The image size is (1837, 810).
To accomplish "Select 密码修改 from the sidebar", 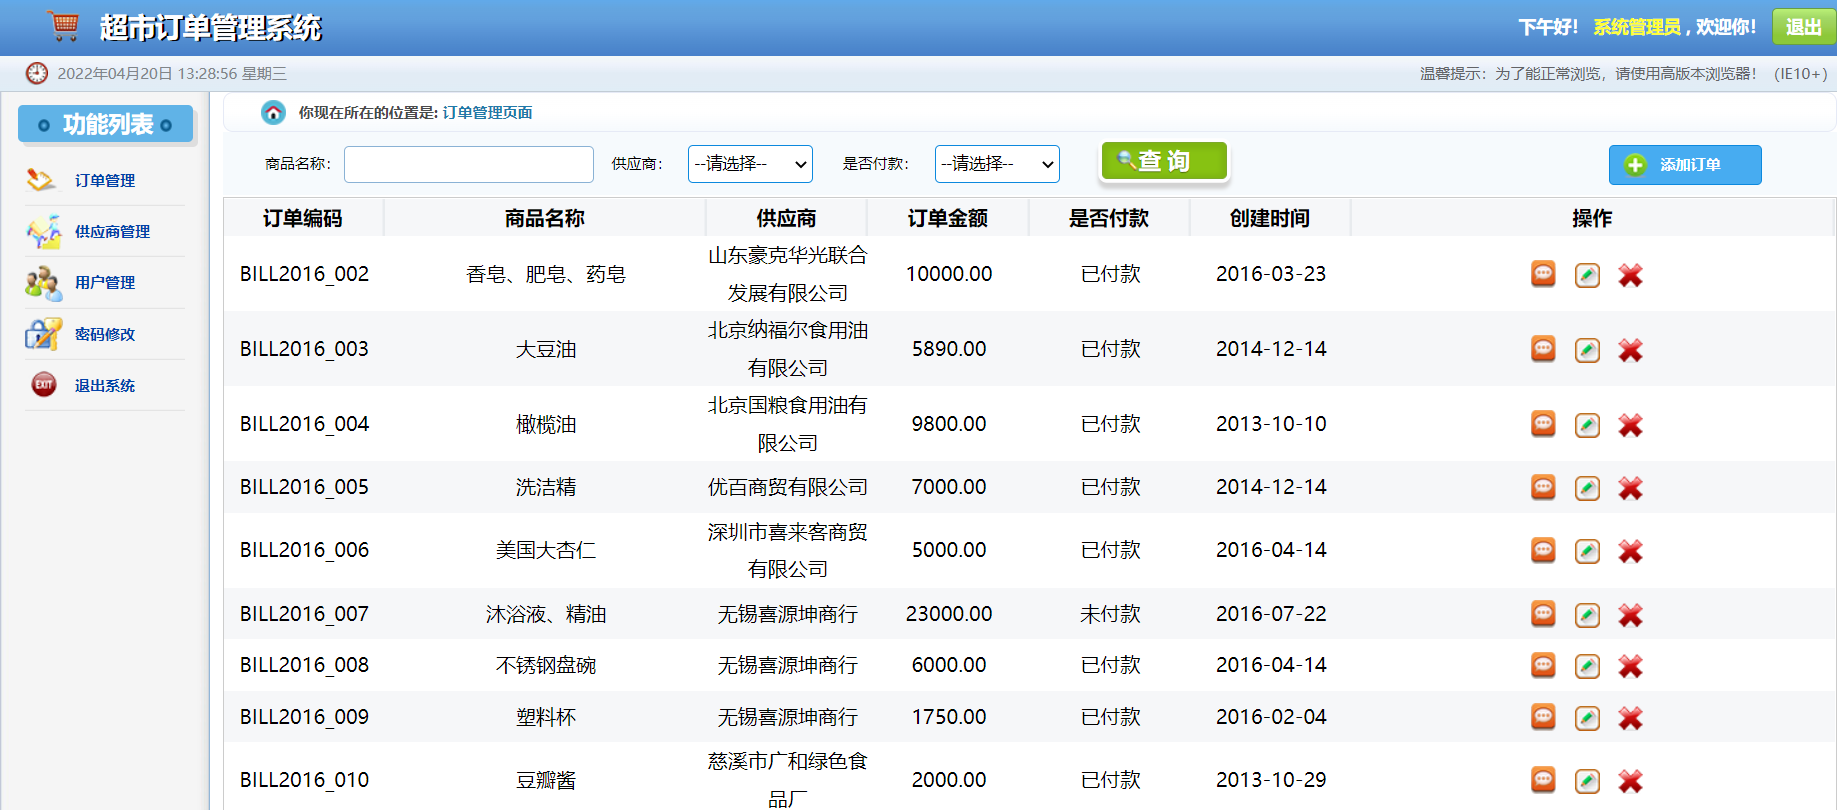I will coord(105,335).
